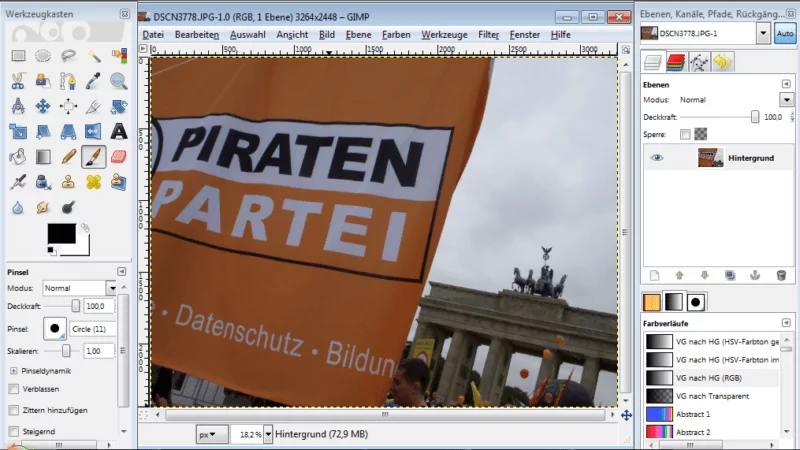Viewport: 800px width, 450px height.
Task: Select the Smudge tool
Action: (x=43, y=207)
